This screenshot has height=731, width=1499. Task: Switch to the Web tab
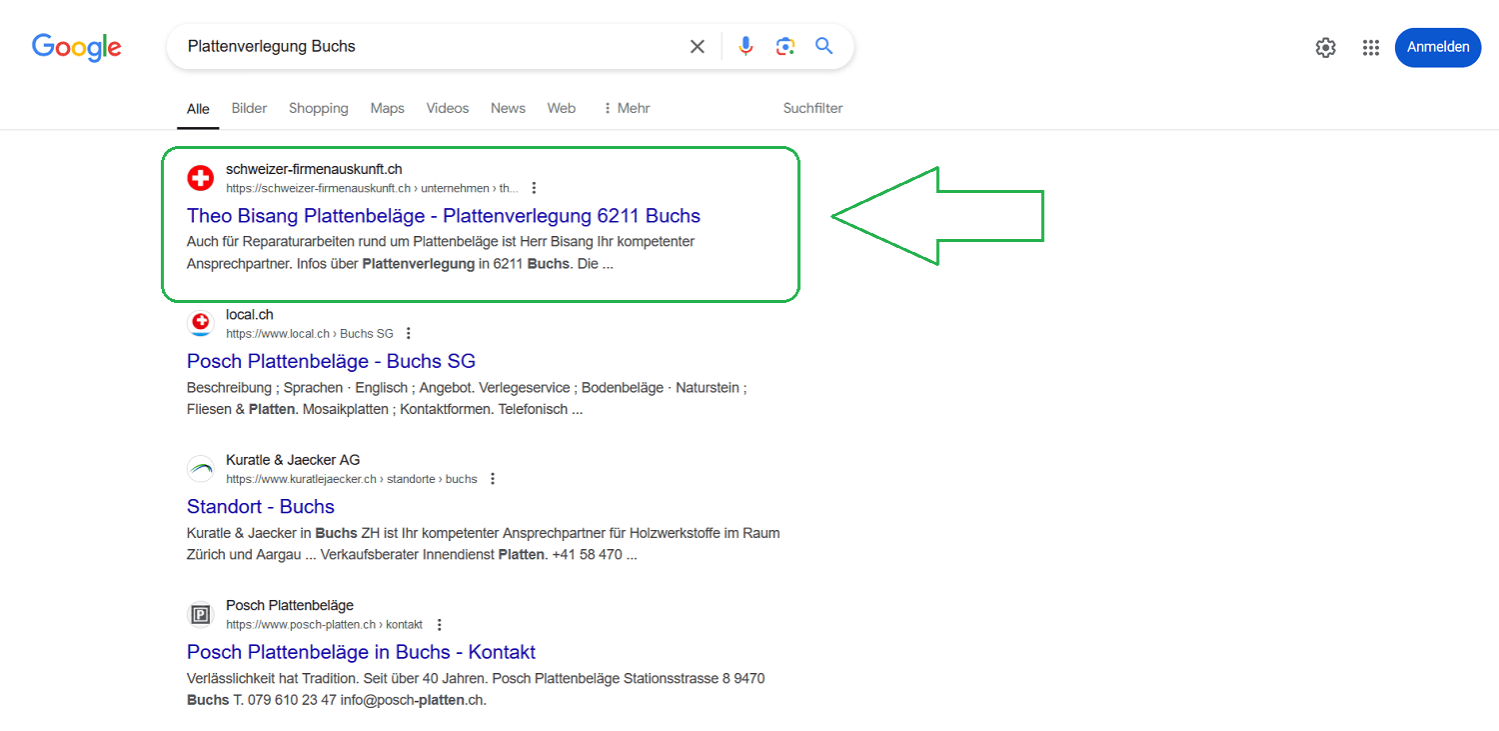[x=561, y=108]
